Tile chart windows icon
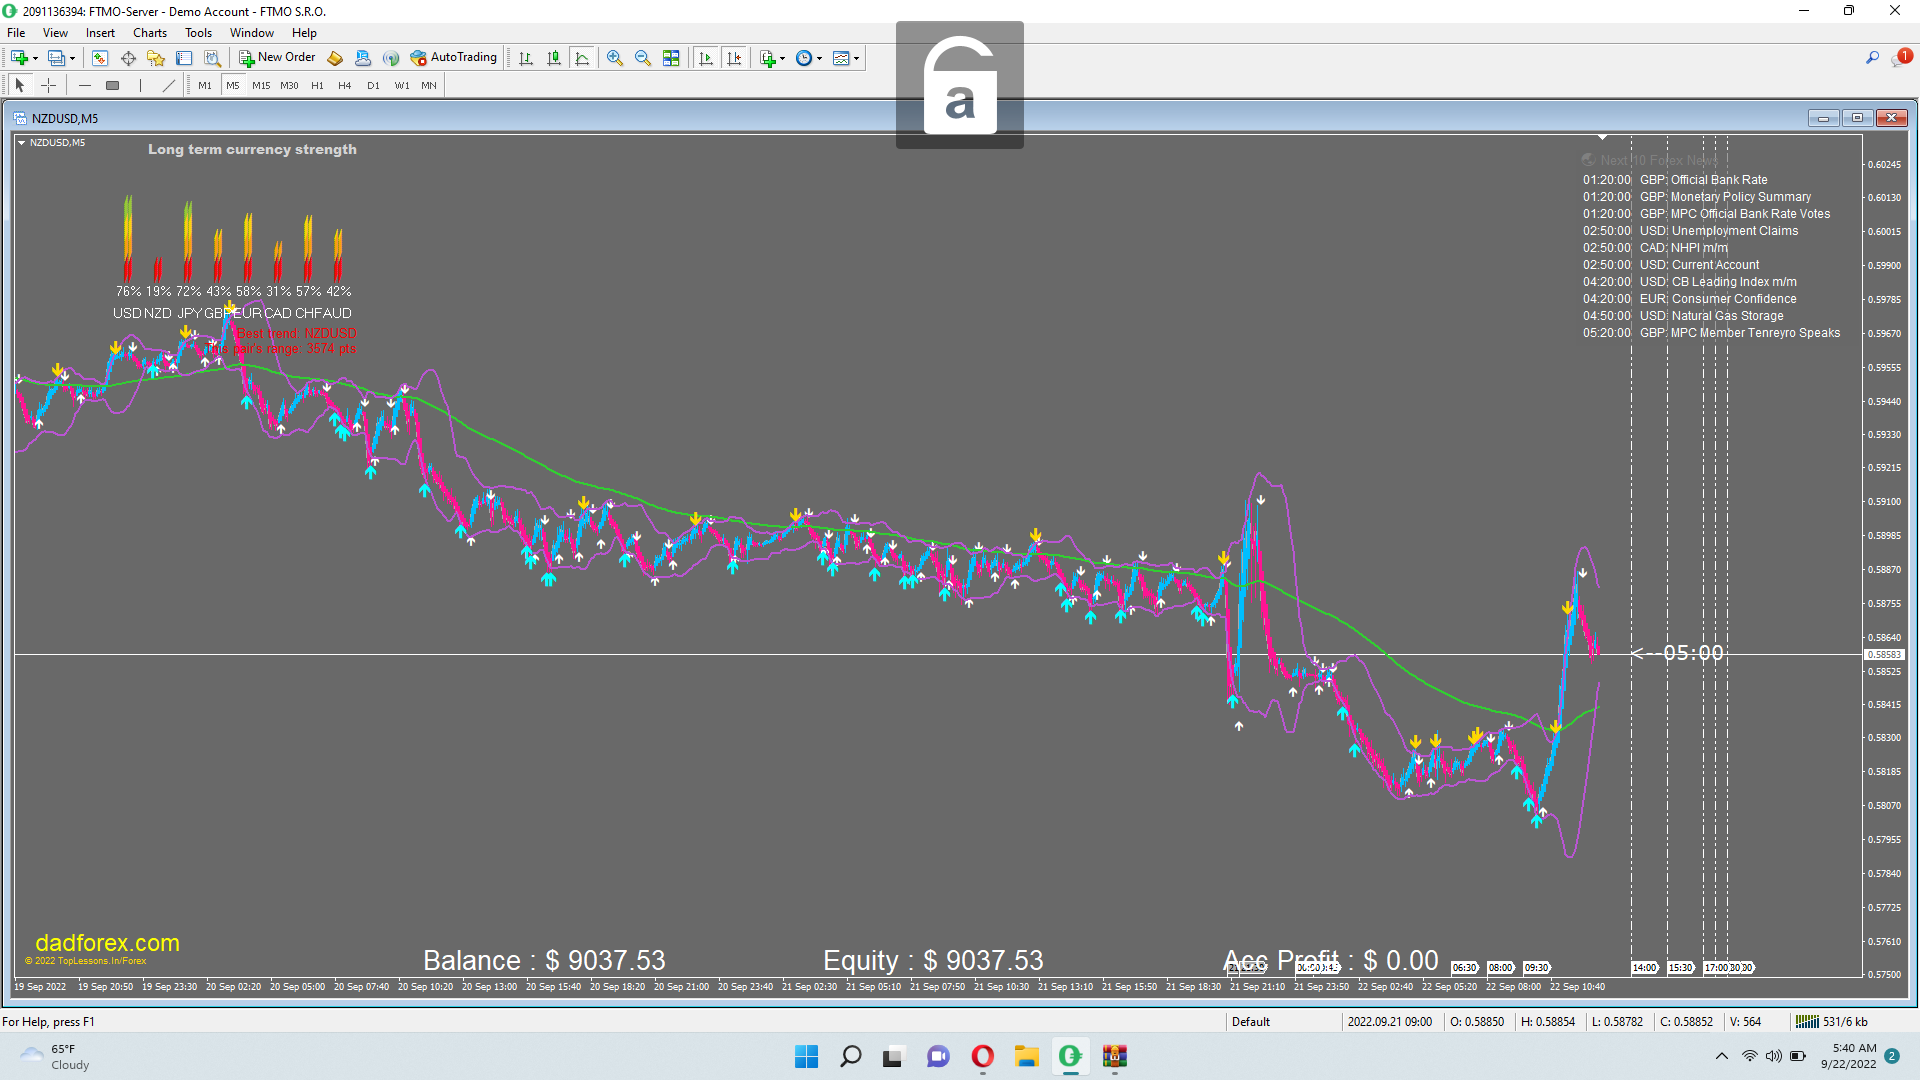The image size is (1920, 1080). [671, 58]
